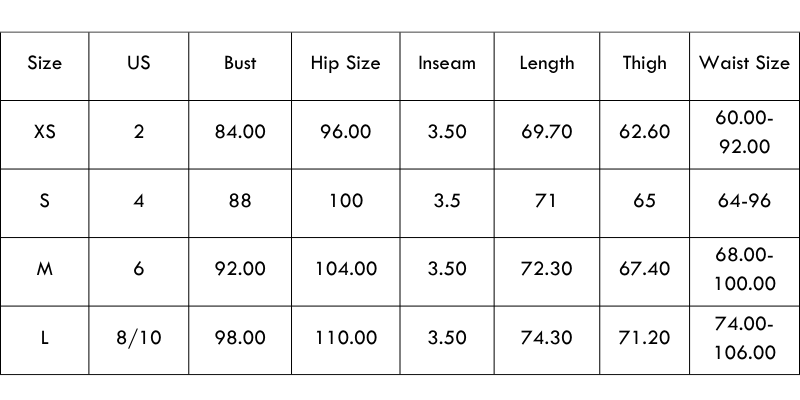The width and height of the screenshot is (800, 400).
Task: Click the Length column header
Action: (x=547, y=63)
